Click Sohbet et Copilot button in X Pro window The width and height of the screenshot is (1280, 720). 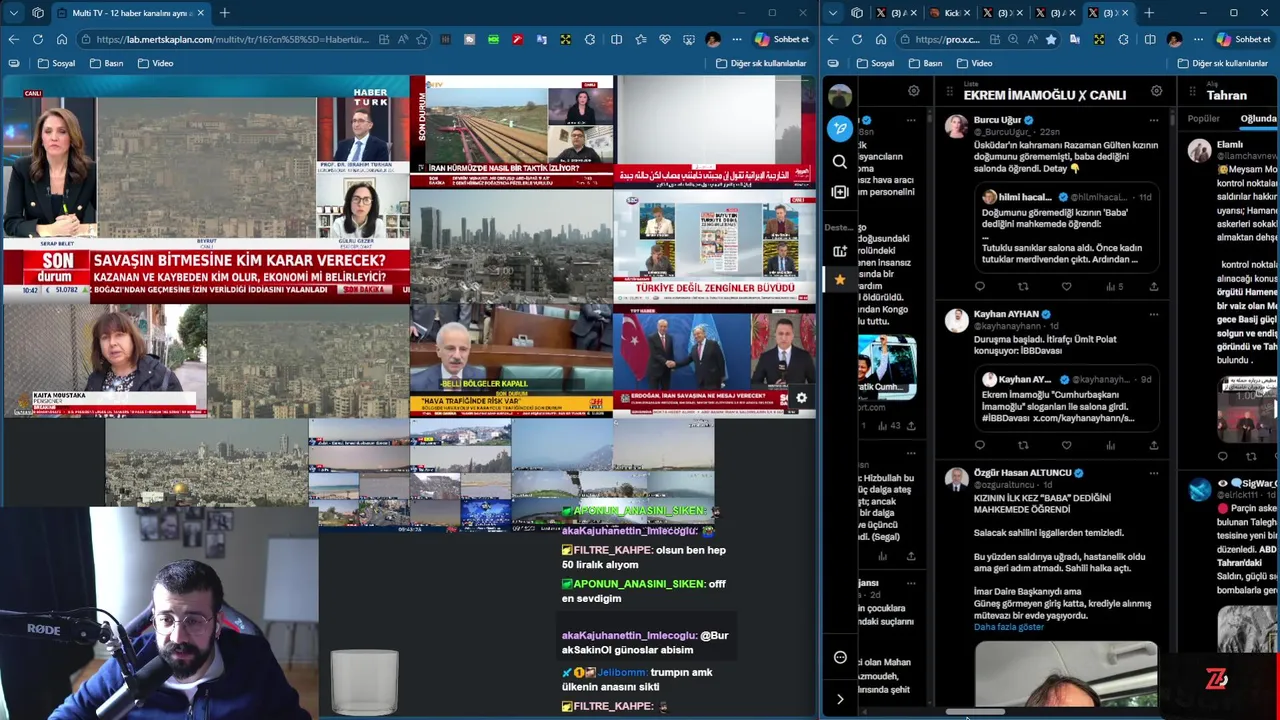coord(1244,39)
